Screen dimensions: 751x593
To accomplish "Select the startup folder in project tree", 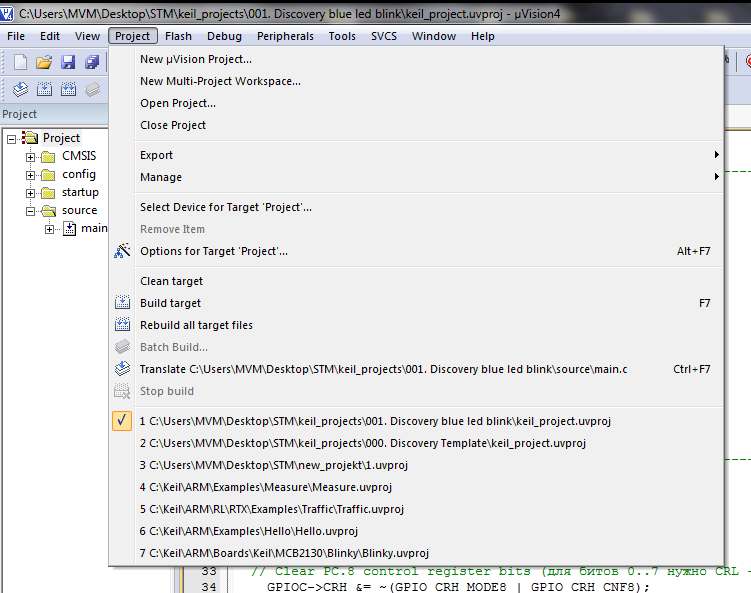I will pos(80,192).
